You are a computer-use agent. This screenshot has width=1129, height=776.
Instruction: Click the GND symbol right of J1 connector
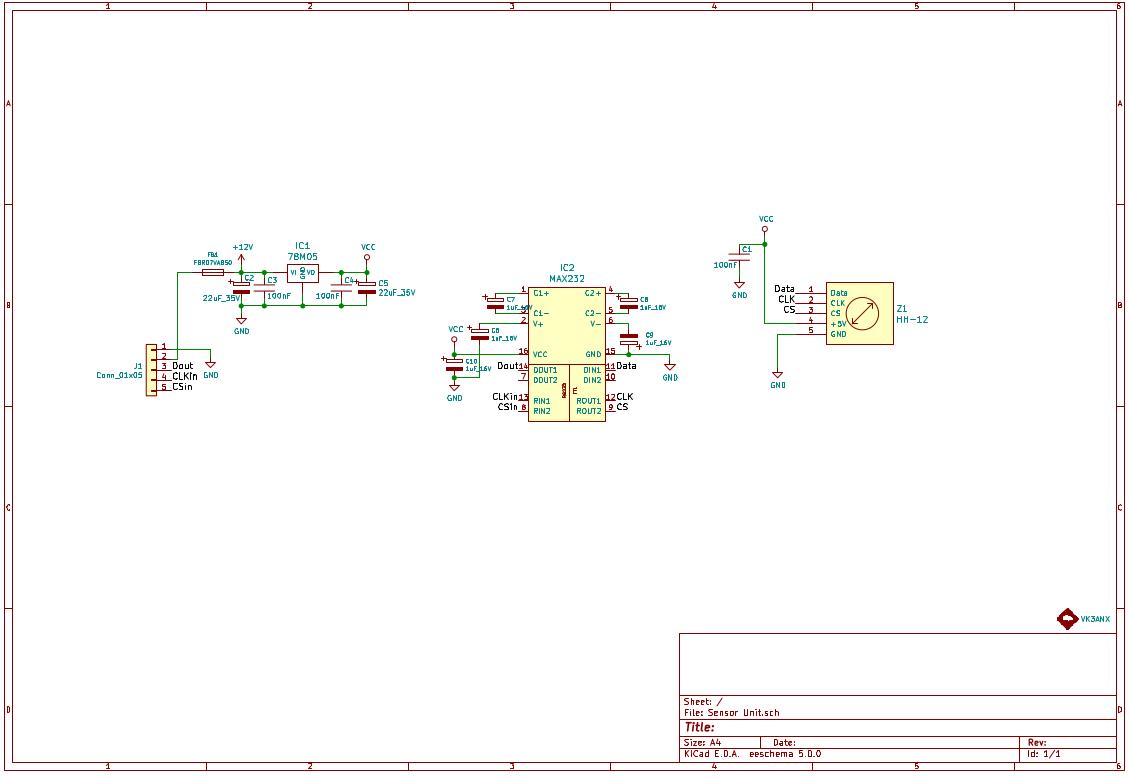pyautogui.click(x=211, y=367)
